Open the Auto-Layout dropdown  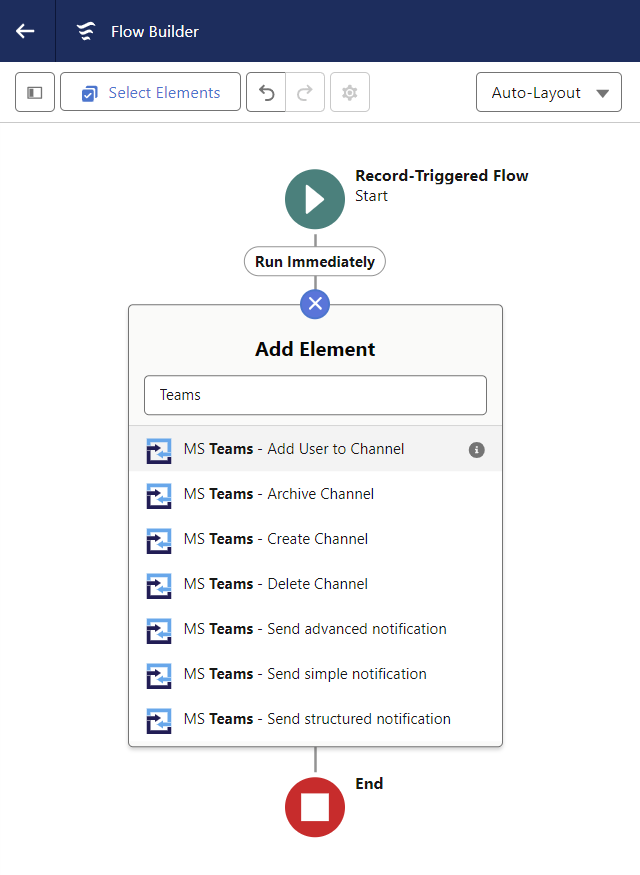tap(548, 92)
